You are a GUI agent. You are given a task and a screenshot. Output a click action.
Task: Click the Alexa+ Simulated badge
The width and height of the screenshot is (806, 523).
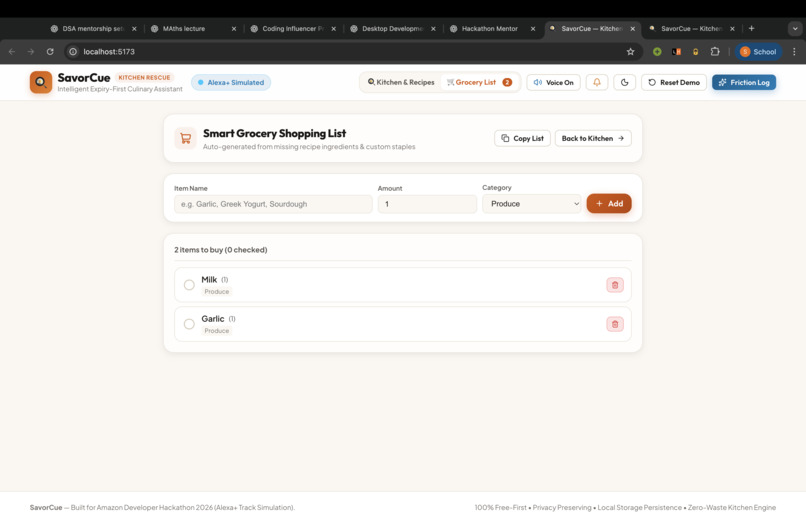pos(231,82)
